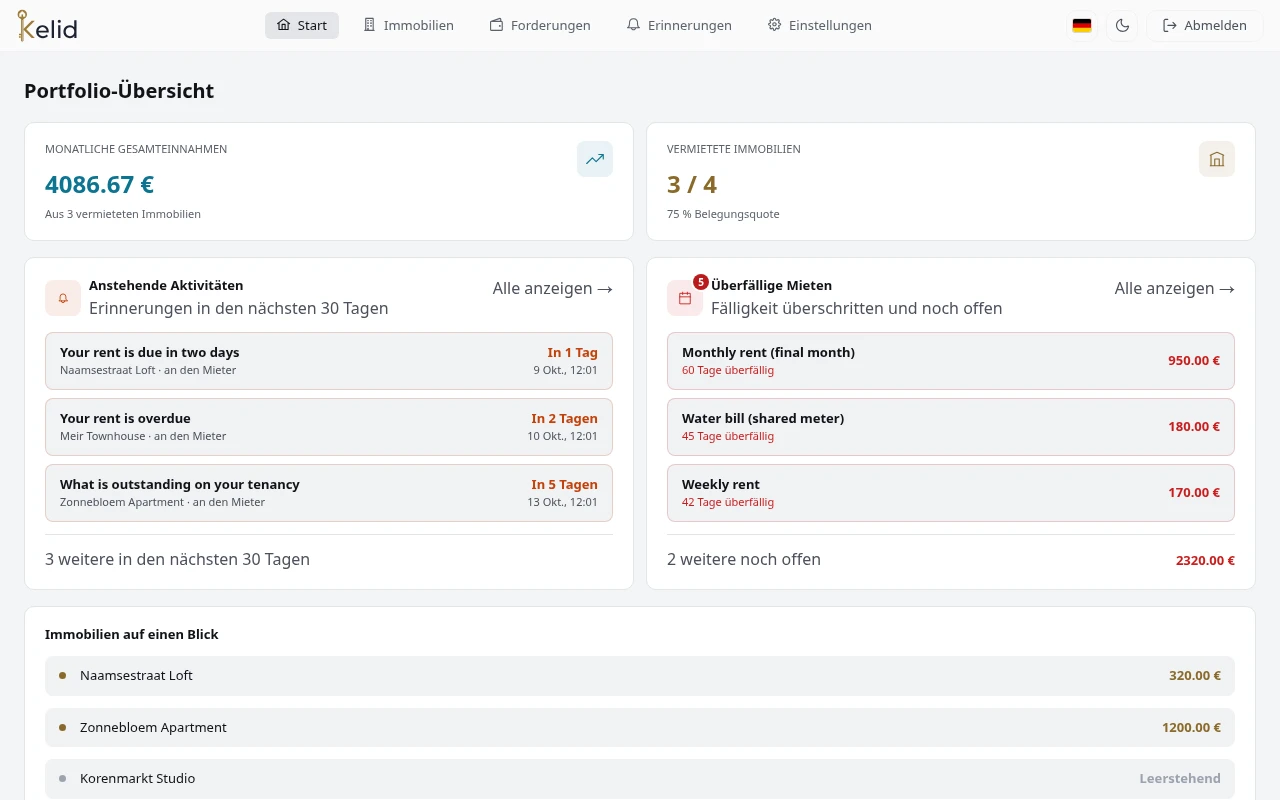The image size is (1280, 800).
Task: Click the calendar icon beside Überfällige Mieten
Action: tap(685, 298)
